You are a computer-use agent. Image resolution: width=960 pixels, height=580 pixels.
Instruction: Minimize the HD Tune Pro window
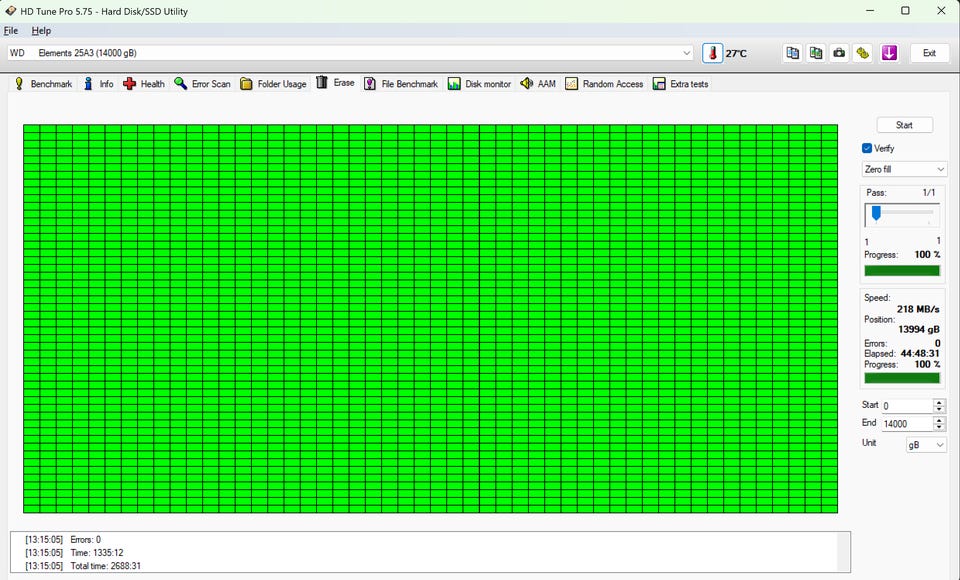coord(869,10)
